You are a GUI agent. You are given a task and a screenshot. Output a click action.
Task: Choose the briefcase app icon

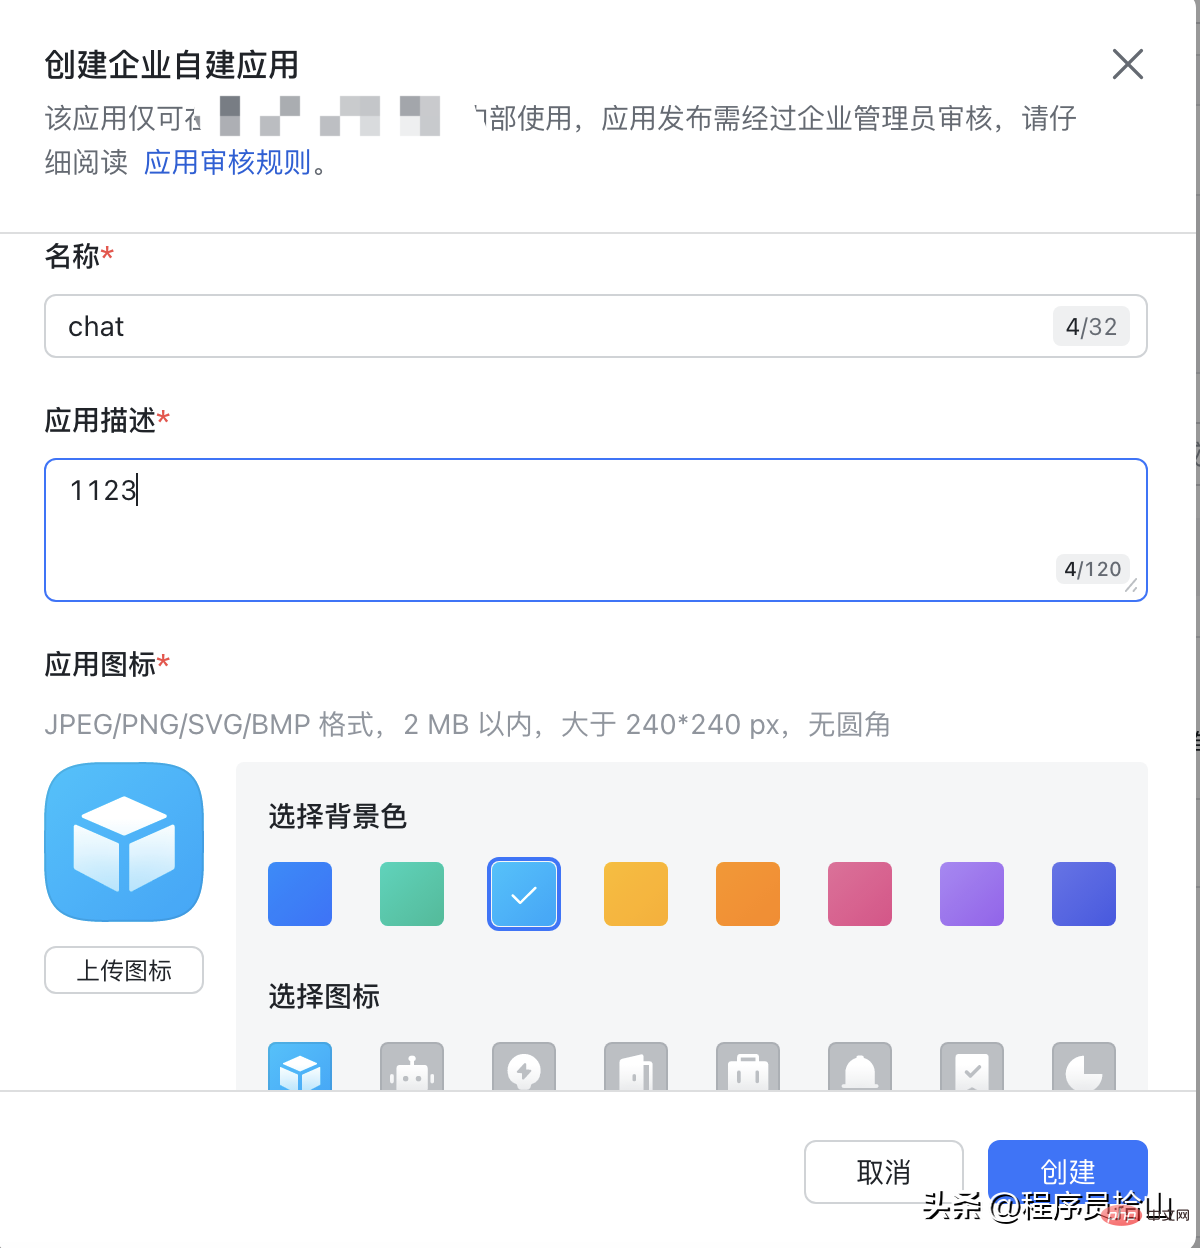[x=747, y=1070]
